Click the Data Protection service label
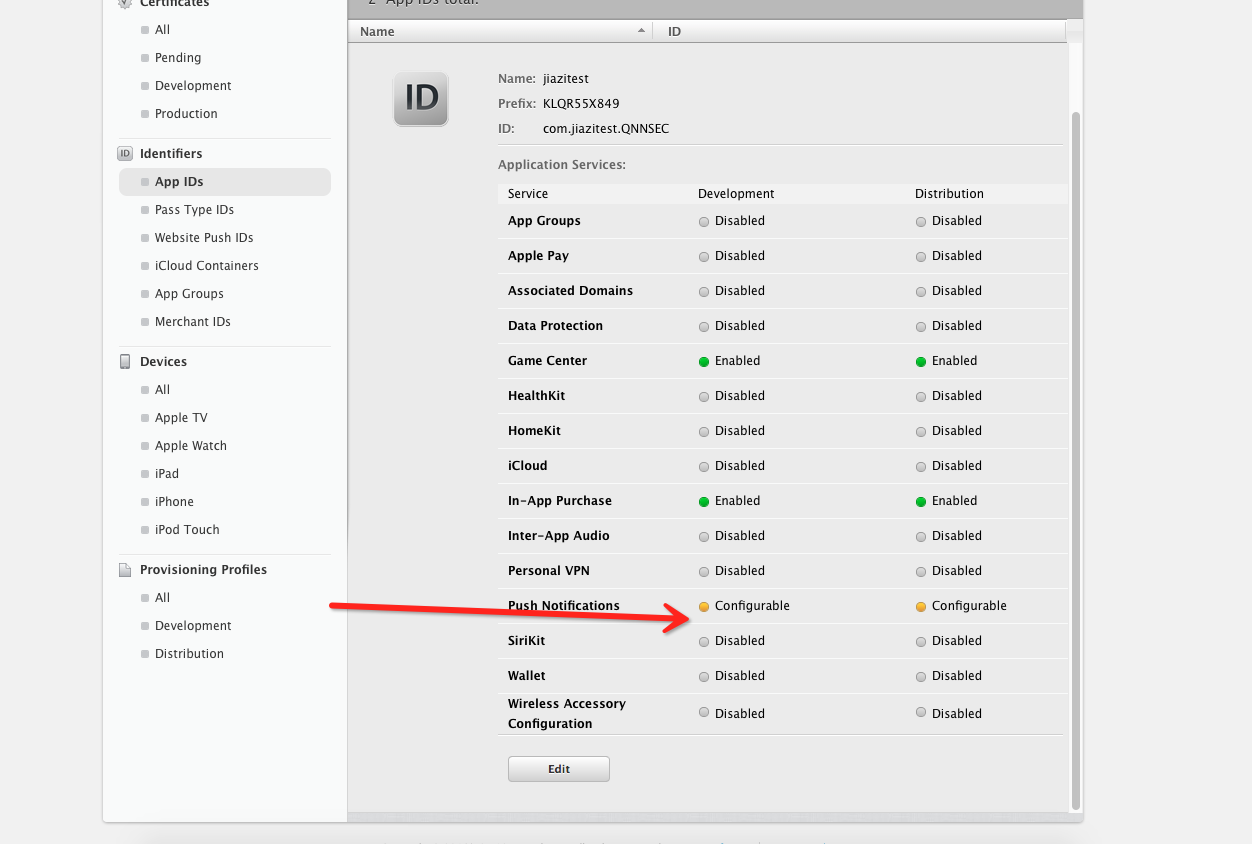This screenshot has height=844, width=1252. pyautogui.click(x=555, y=326)
